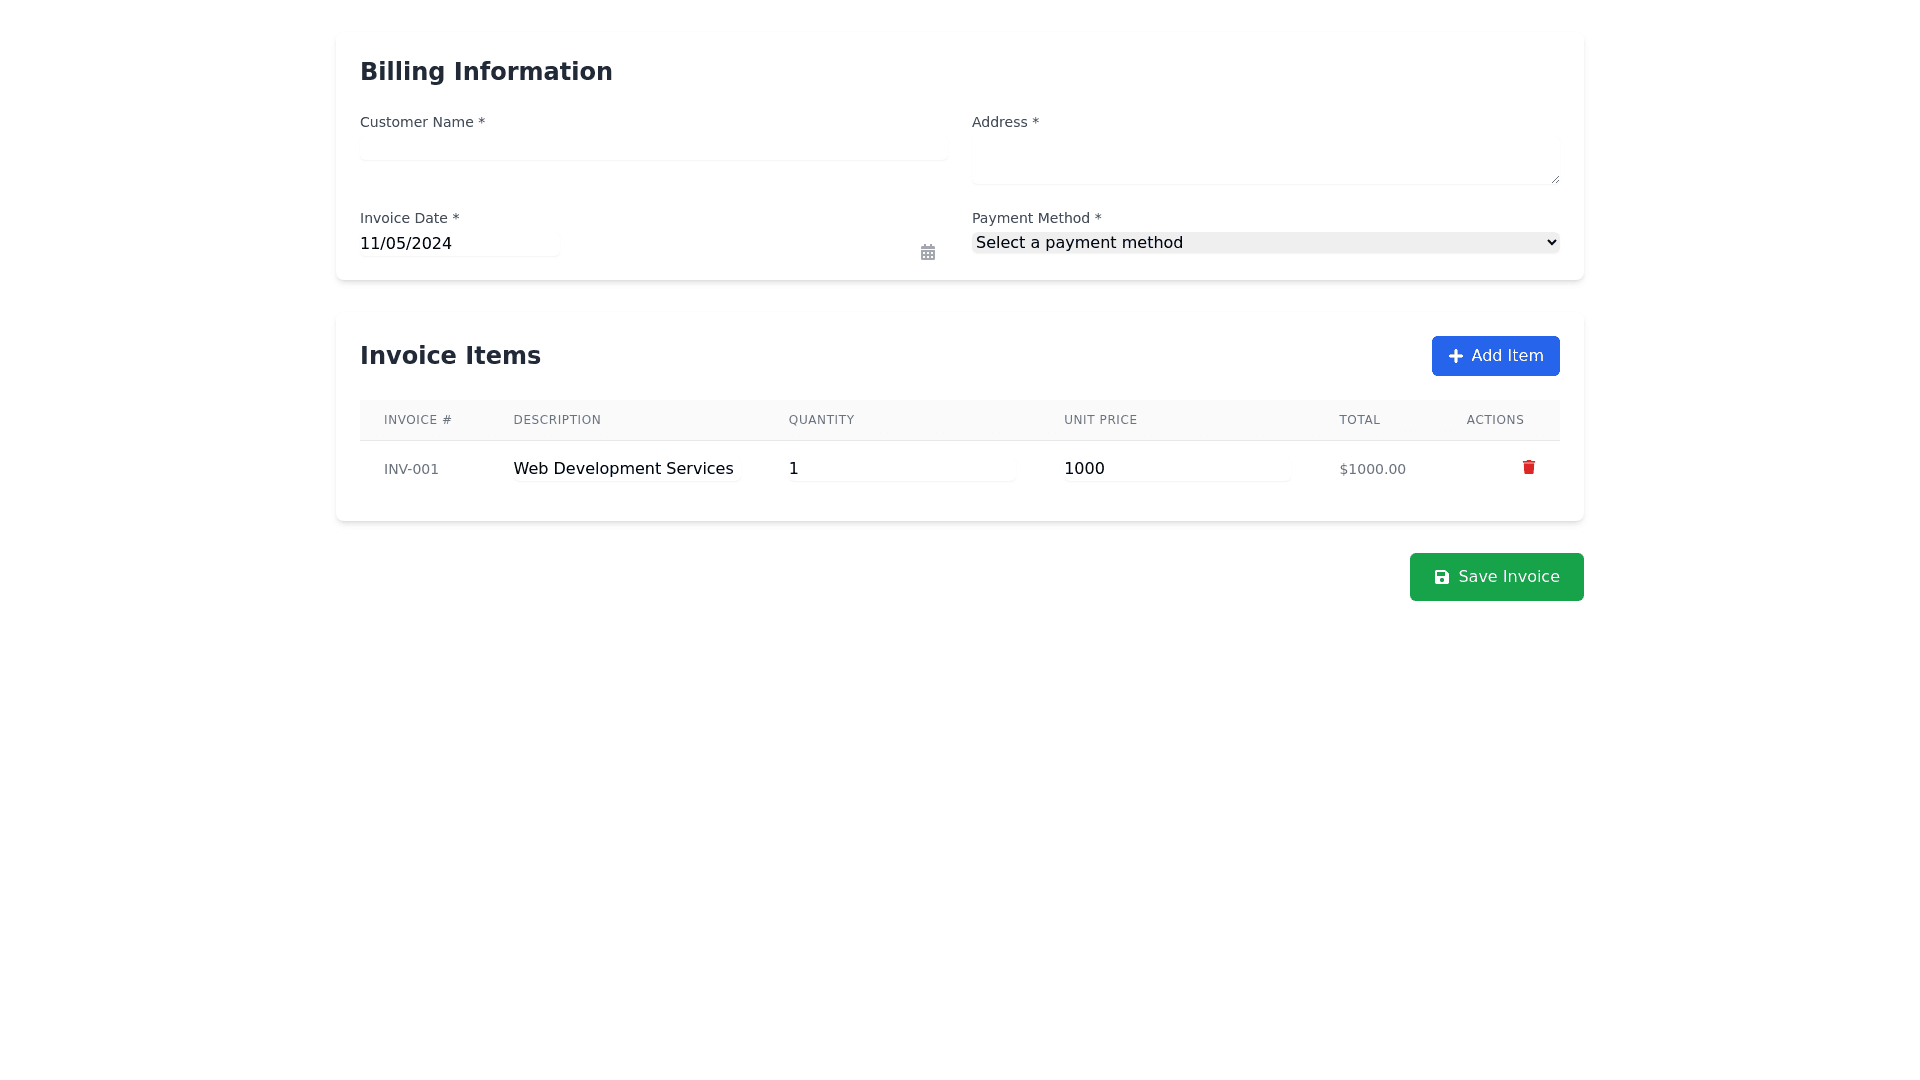Click the Total column header
This screenshot has width=1920, height=1080.
point(1359,420)
